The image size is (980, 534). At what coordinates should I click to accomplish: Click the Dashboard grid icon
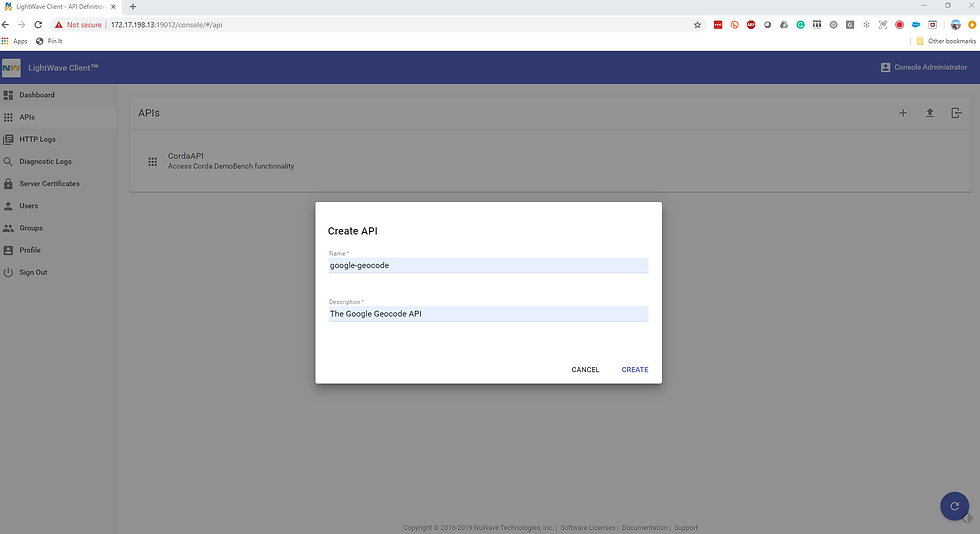(8, 95)
